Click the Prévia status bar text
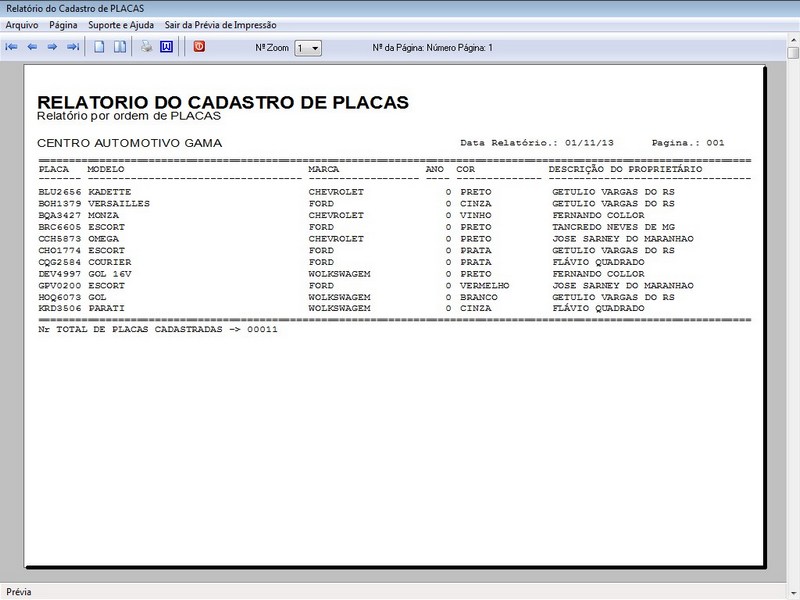 tap(19, 592)
